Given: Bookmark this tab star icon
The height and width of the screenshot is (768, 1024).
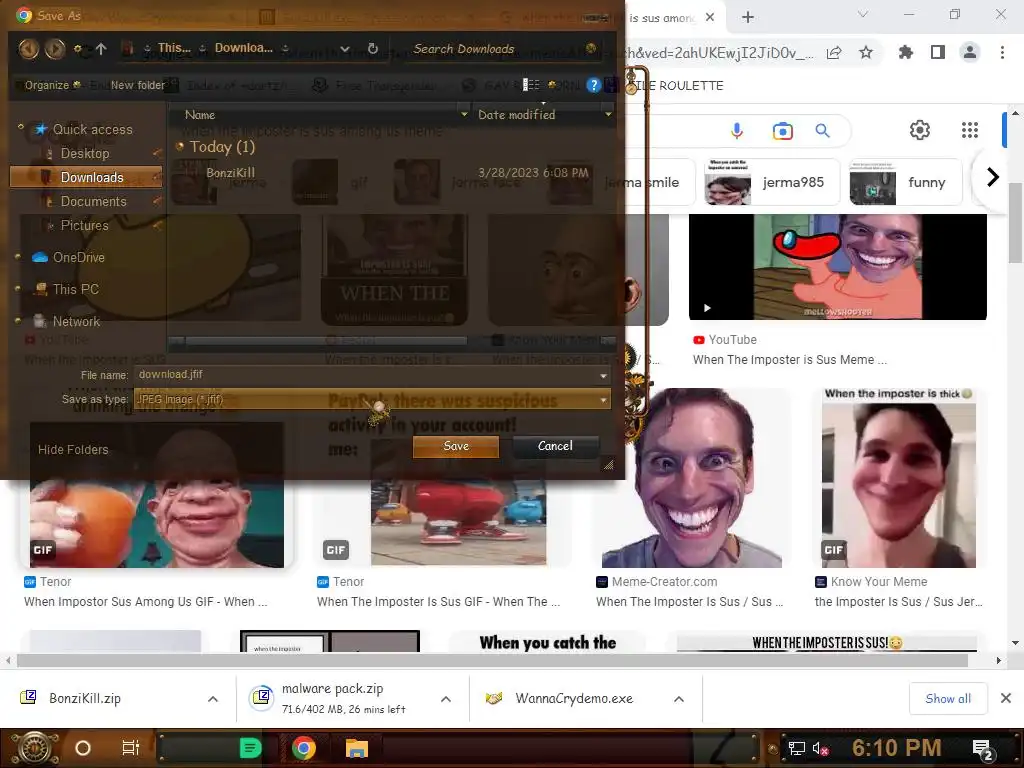Looking at the screenshot, I should point(866,52).
